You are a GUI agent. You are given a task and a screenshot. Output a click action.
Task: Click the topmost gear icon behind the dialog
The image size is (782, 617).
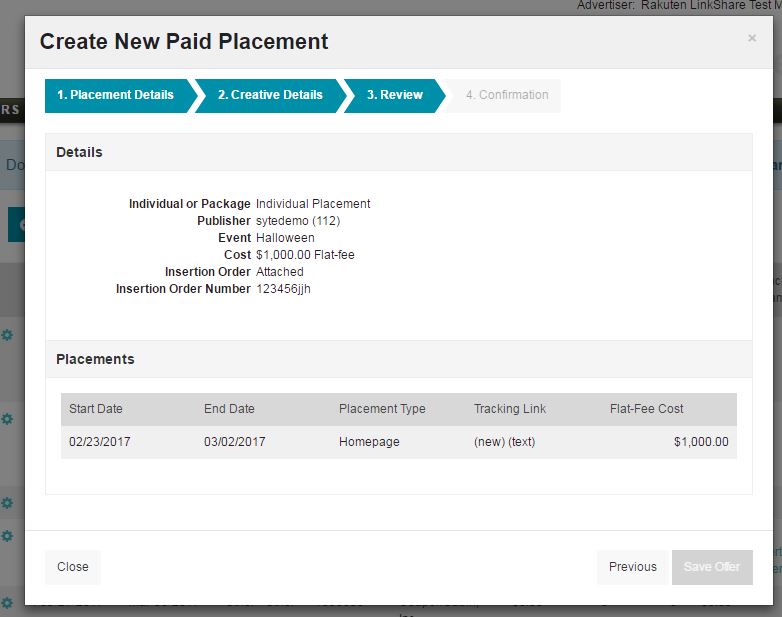click(7, 335)
